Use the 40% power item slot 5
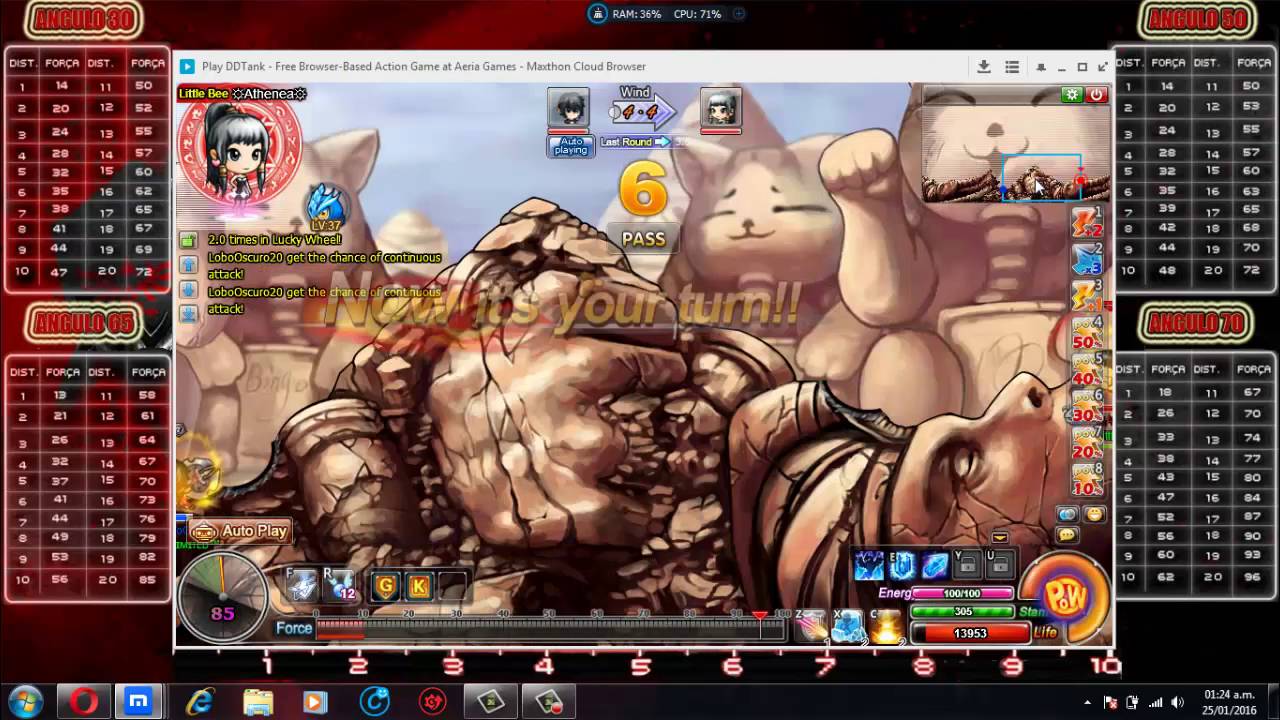 point(1088,370)
